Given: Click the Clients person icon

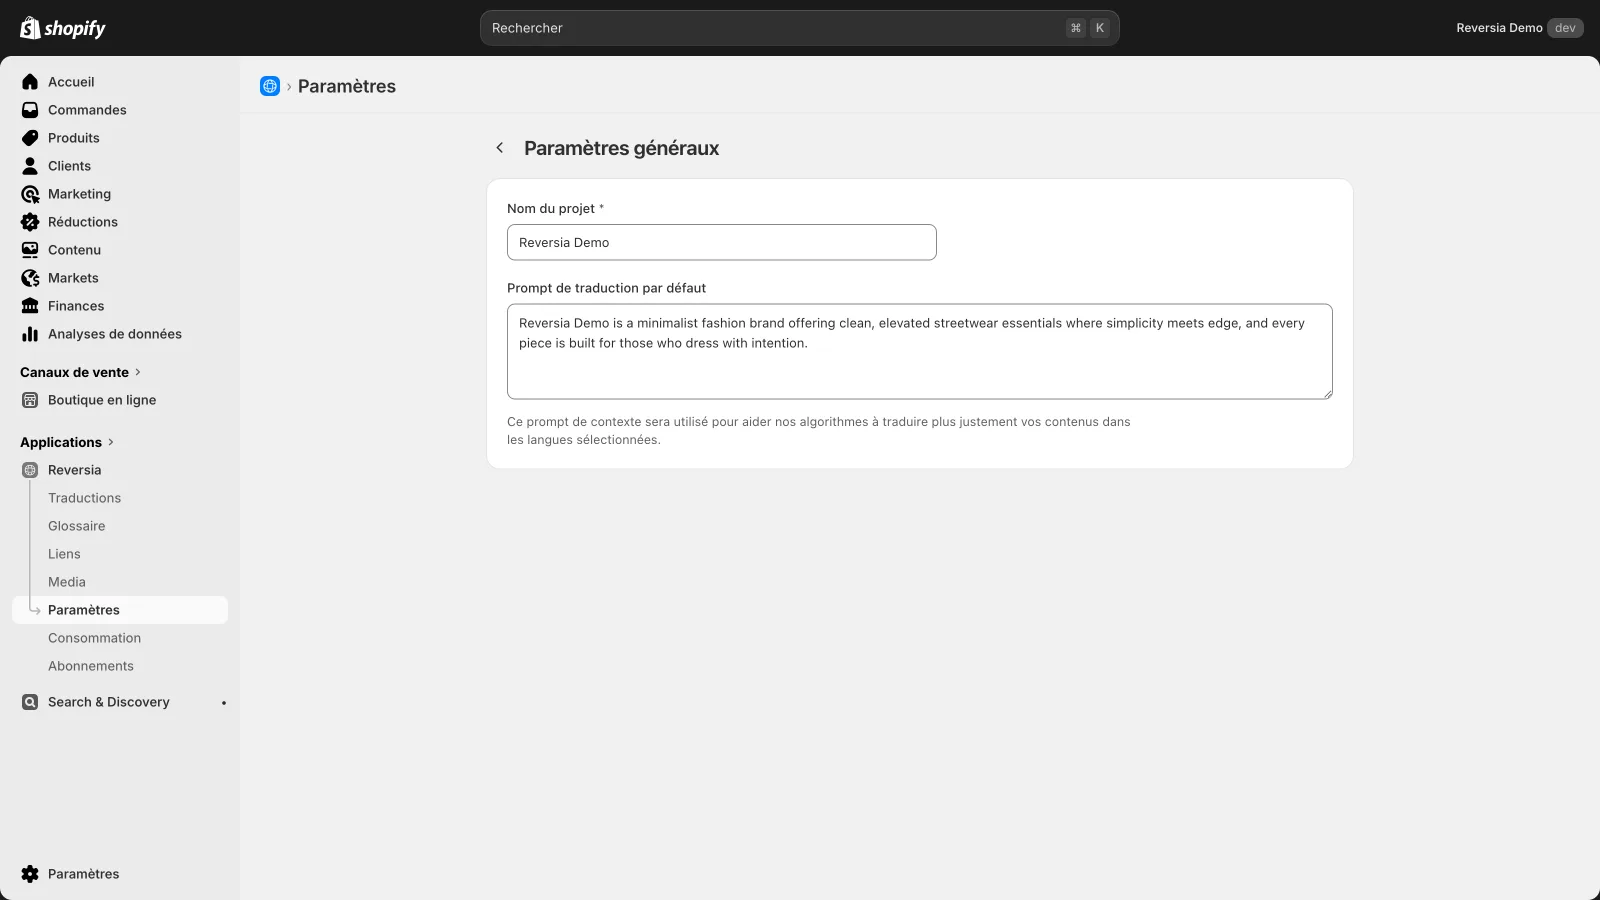Looking at the screenshot, I should click(30, 166).
